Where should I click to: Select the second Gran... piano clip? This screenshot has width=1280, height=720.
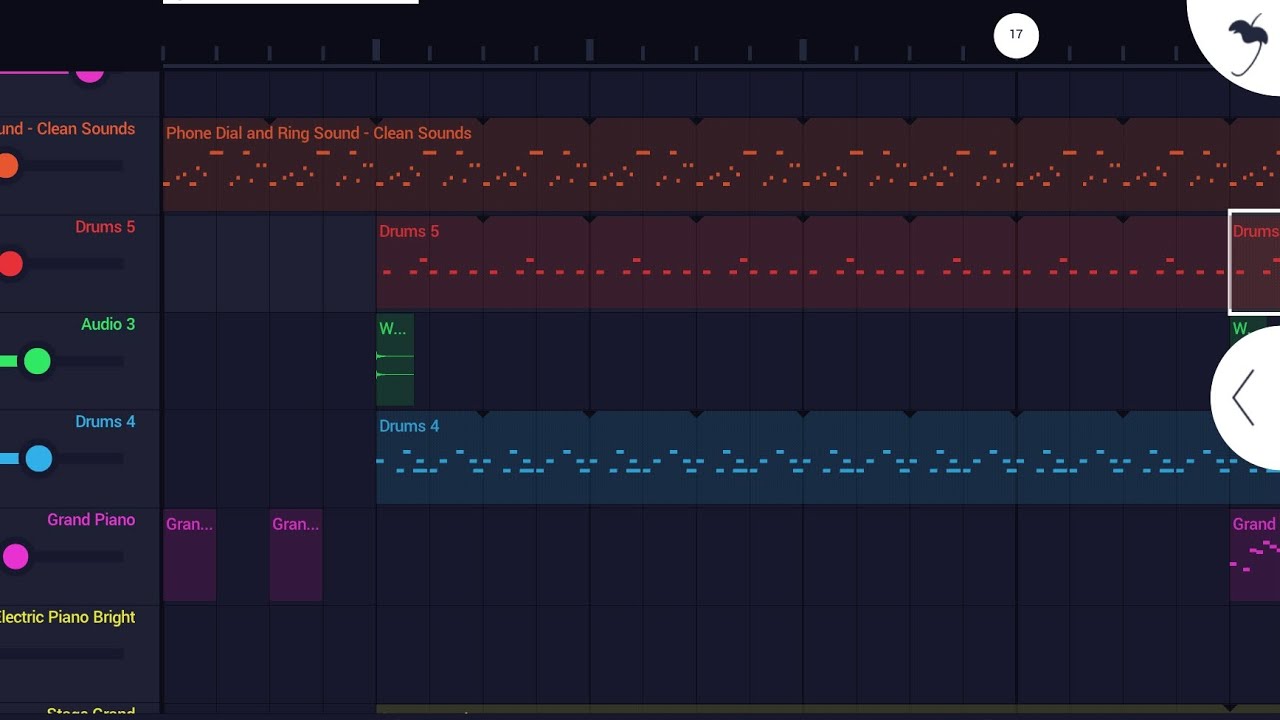tap(296, 555)
